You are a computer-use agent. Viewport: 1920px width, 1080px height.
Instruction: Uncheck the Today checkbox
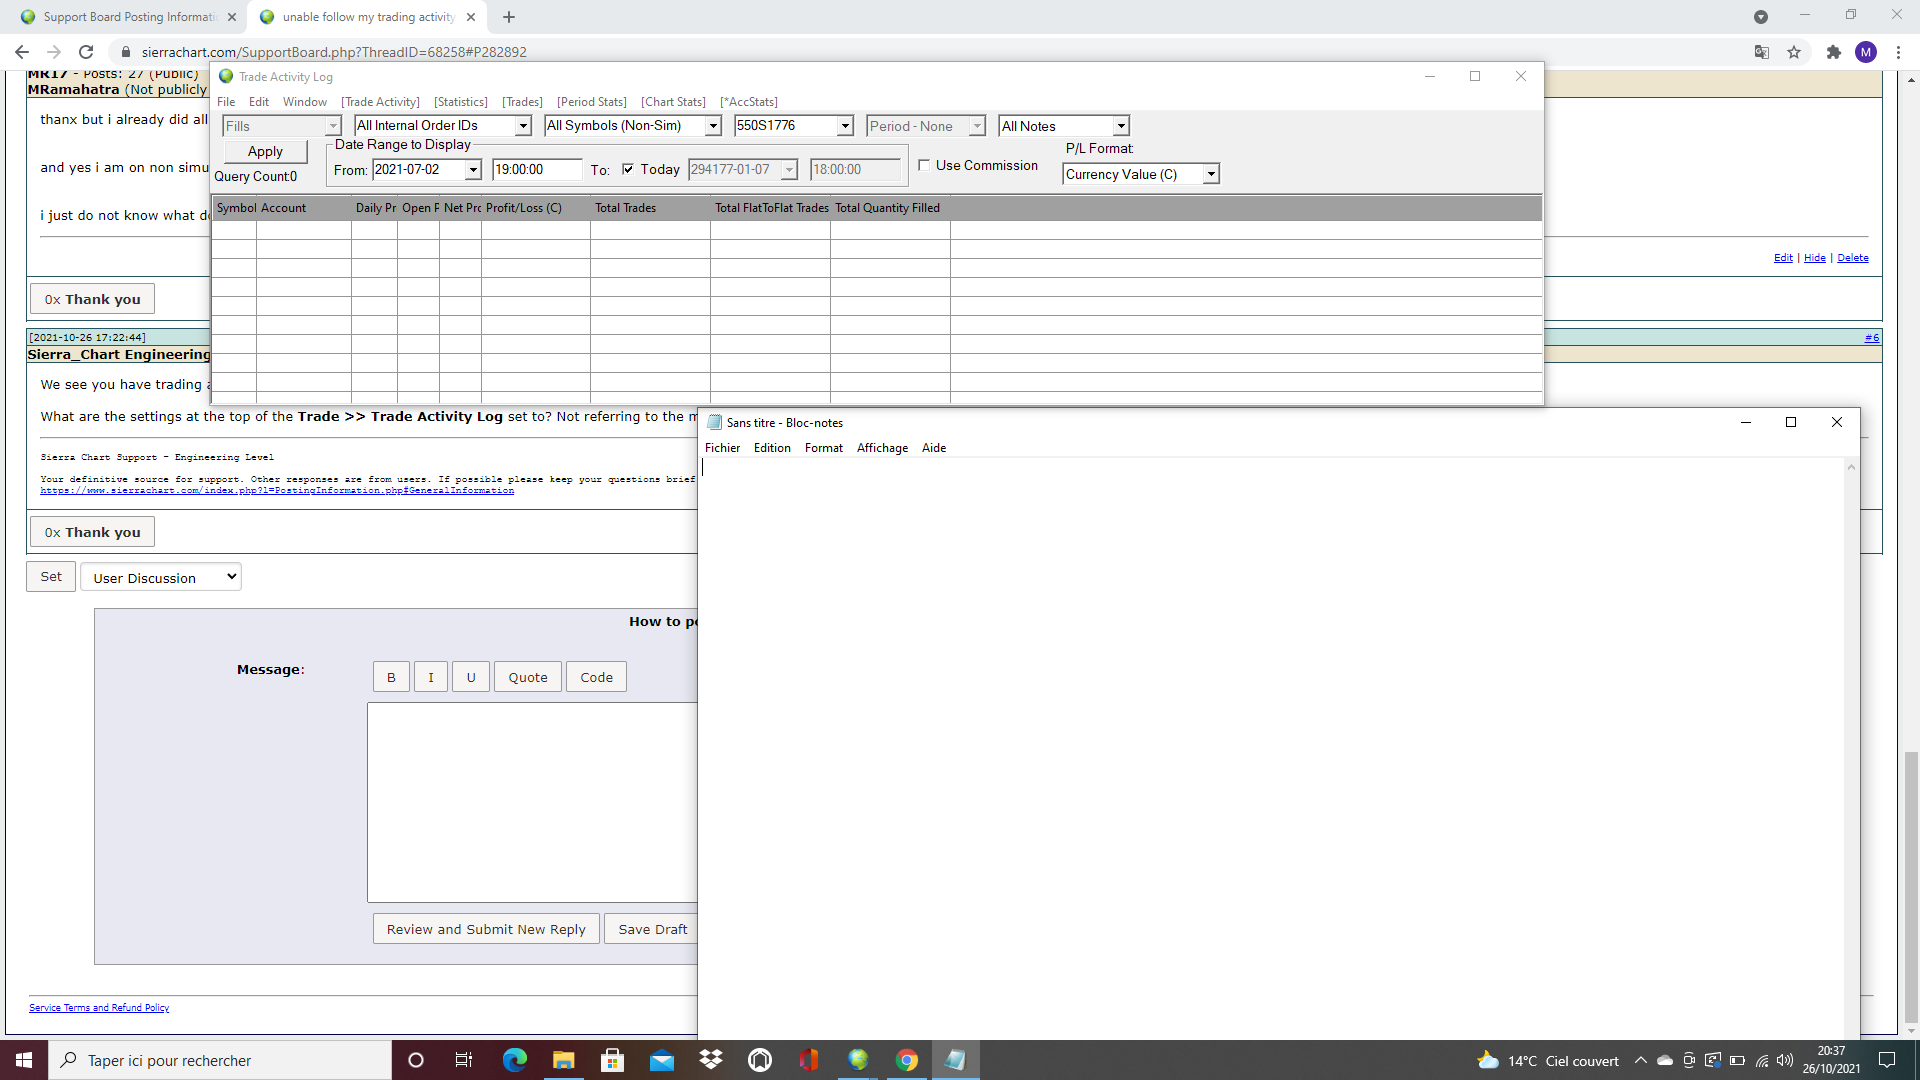(628, 169)
